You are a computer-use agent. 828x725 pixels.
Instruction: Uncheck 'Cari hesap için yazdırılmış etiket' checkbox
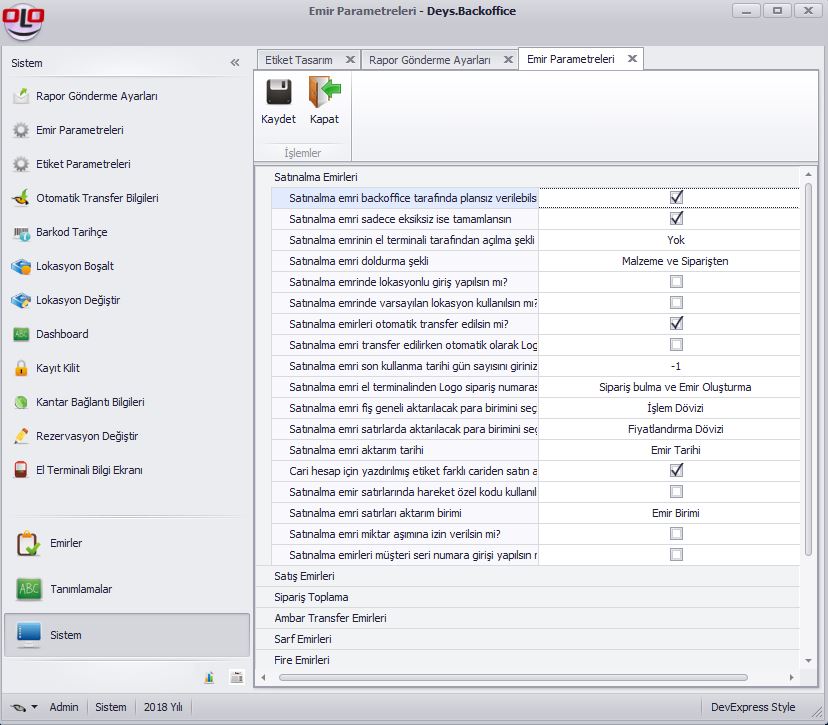pyautogui.click(x=676, y=470)
